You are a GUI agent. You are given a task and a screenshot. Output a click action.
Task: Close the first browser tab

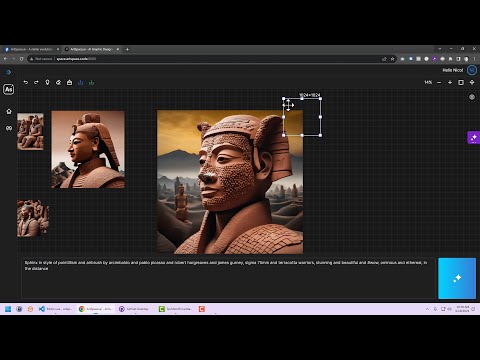click(x=58, y=49)
